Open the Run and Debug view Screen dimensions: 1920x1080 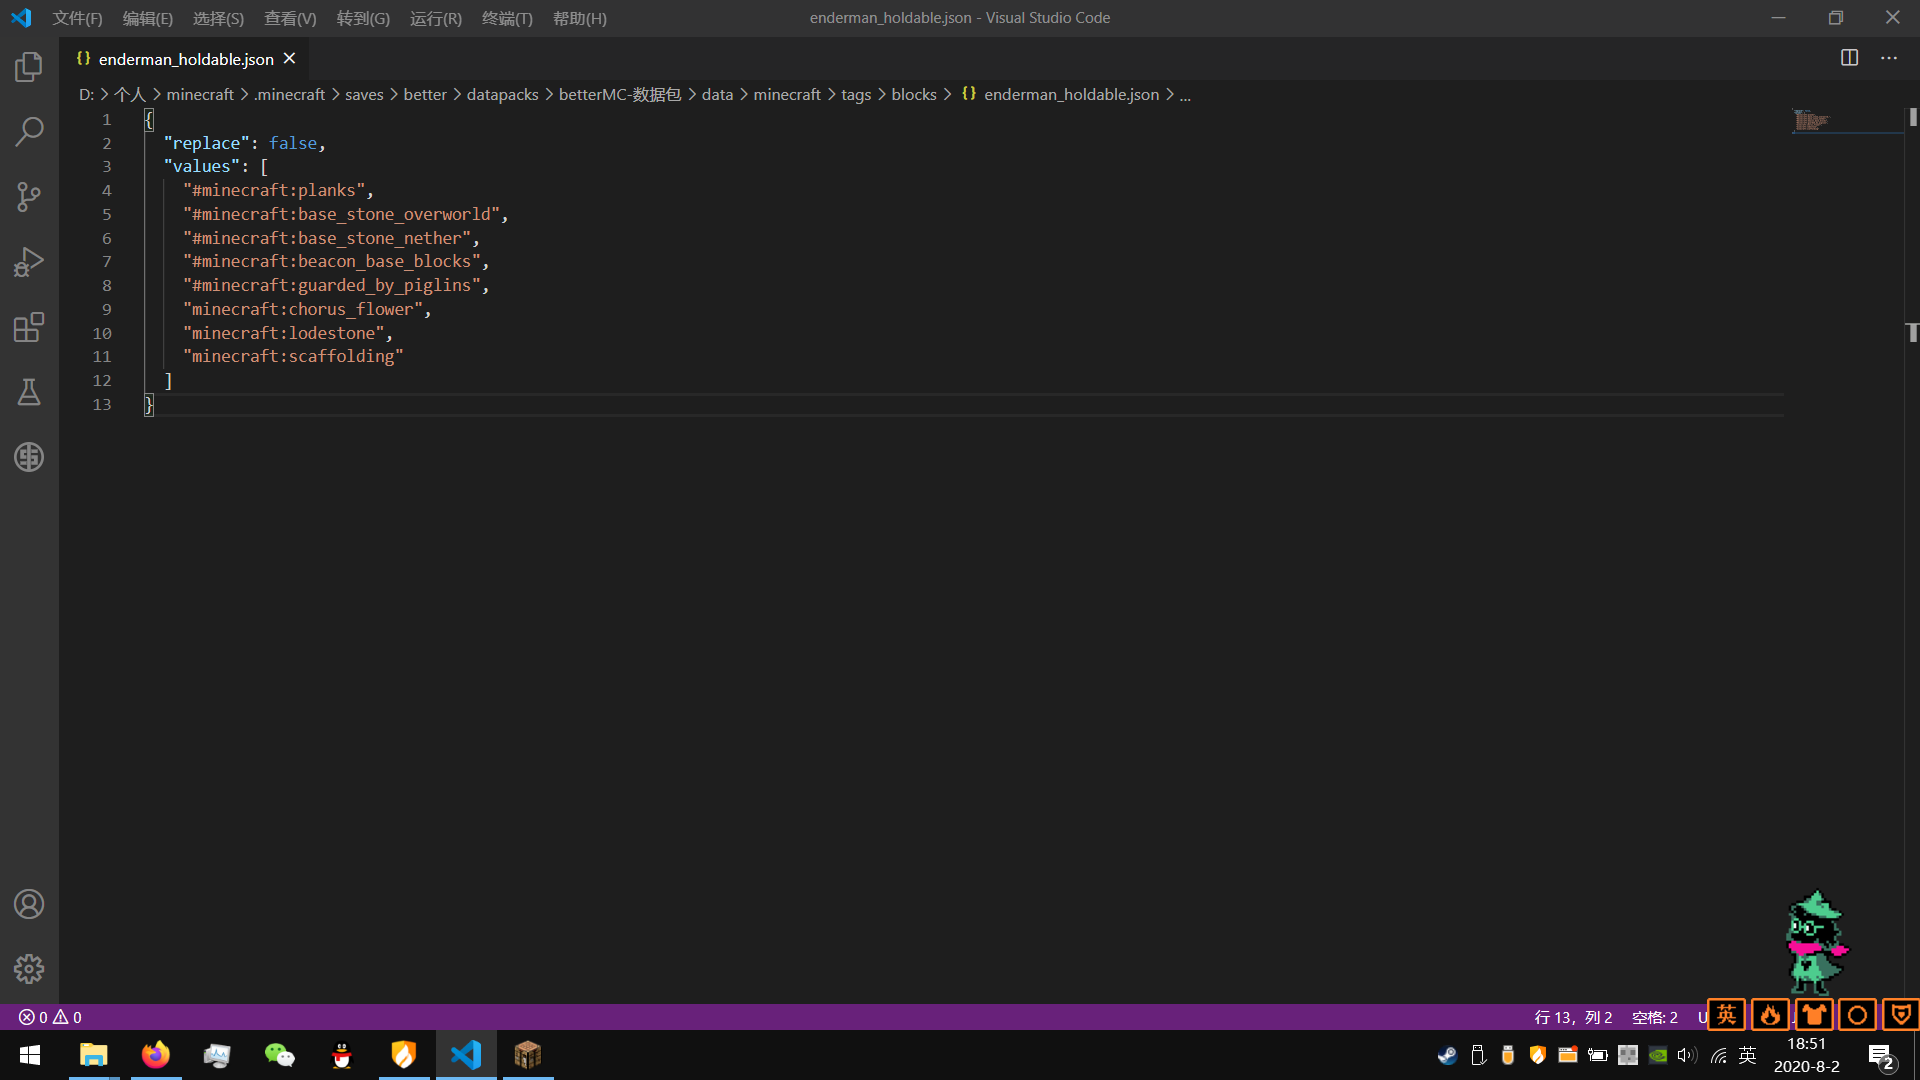point(29,262)
